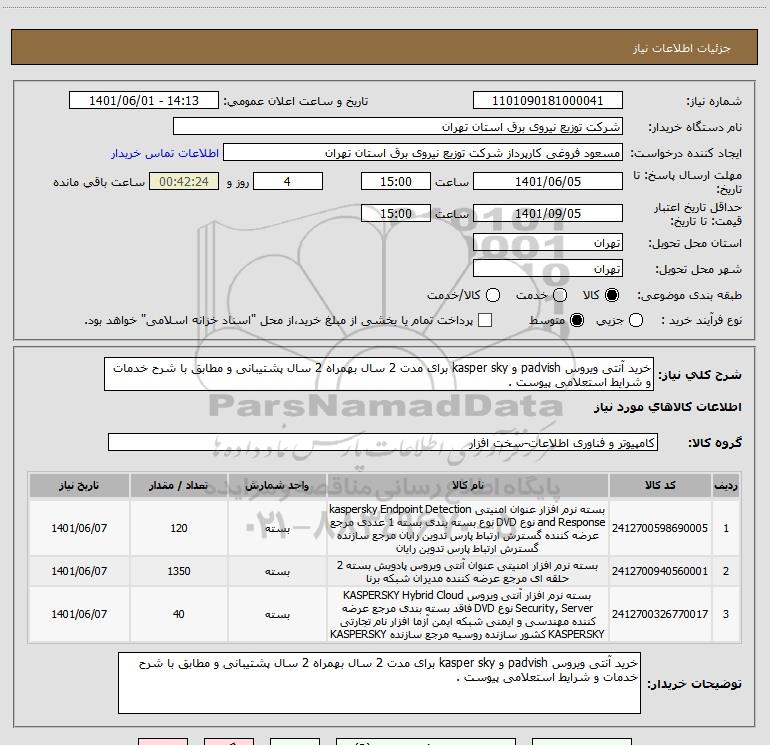Click the buyer notes text area

point(379,683)
